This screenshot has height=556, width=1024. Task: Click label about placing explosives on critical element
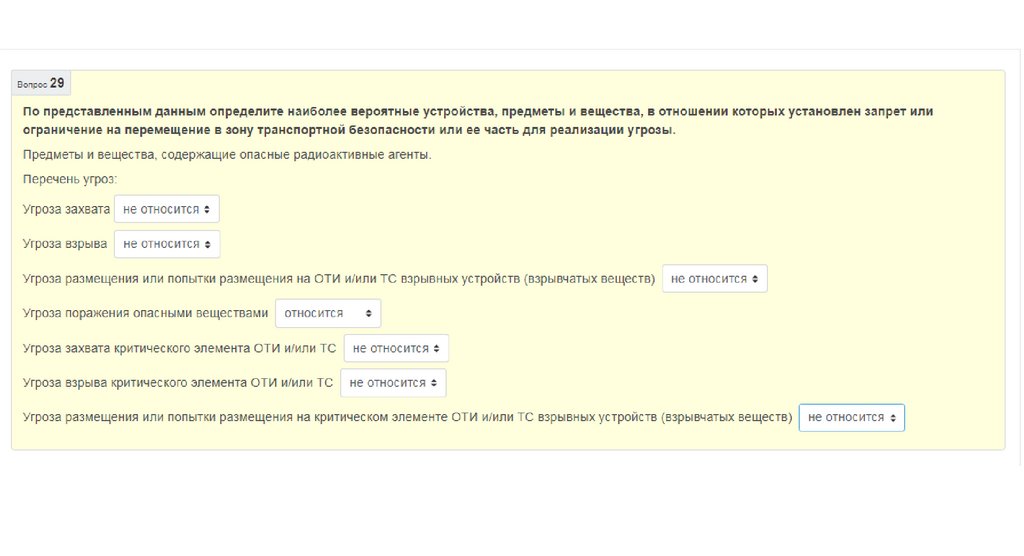pos(406,417)
